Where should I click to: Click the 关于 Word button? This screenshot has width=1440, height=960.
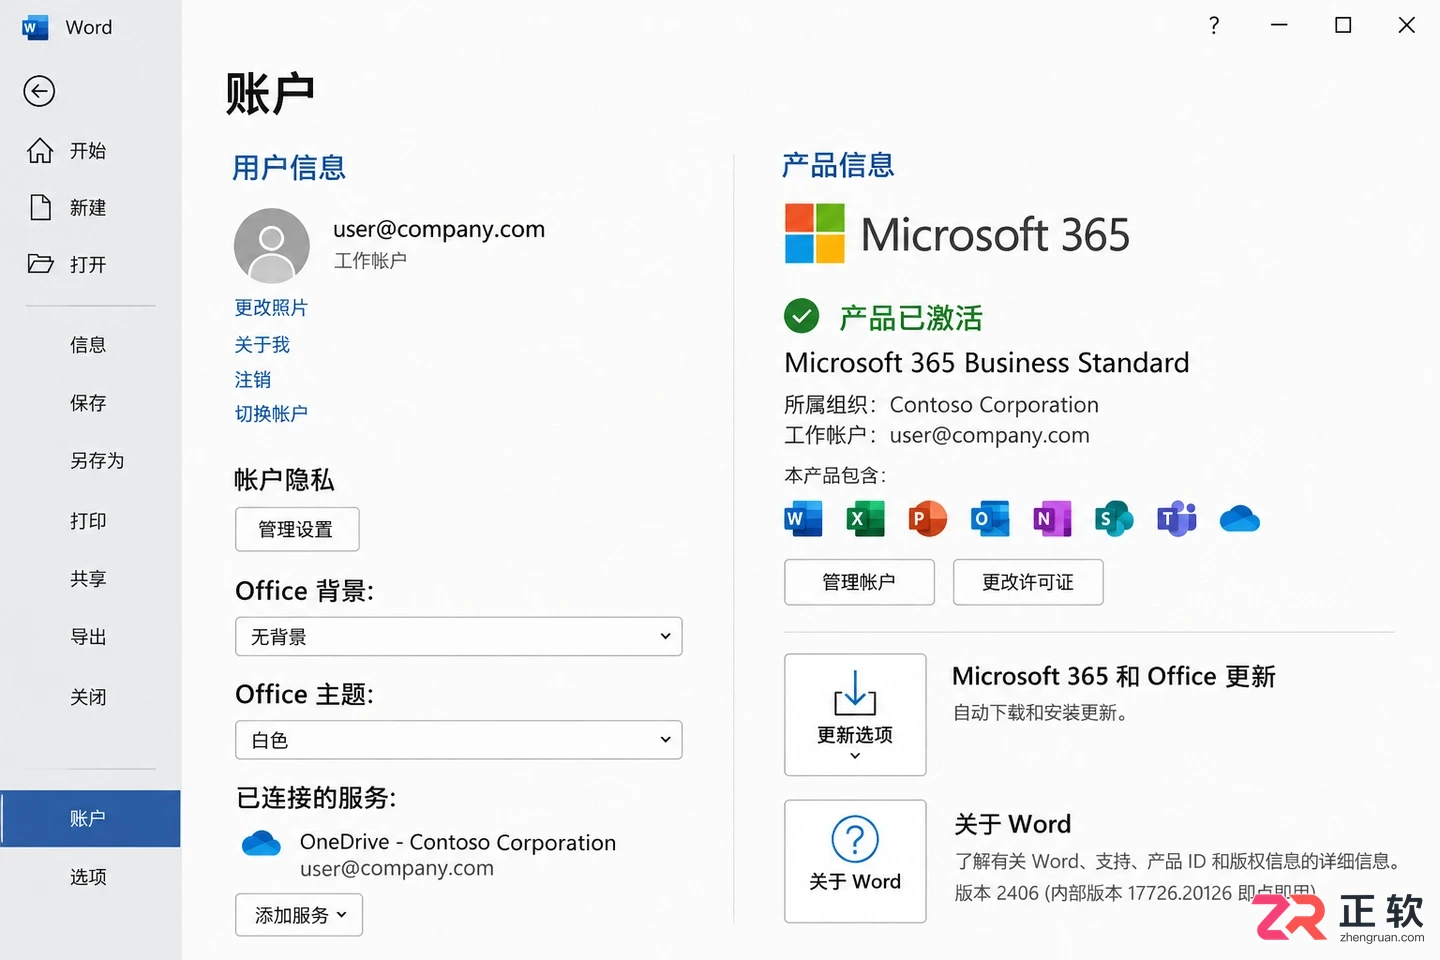855,861
